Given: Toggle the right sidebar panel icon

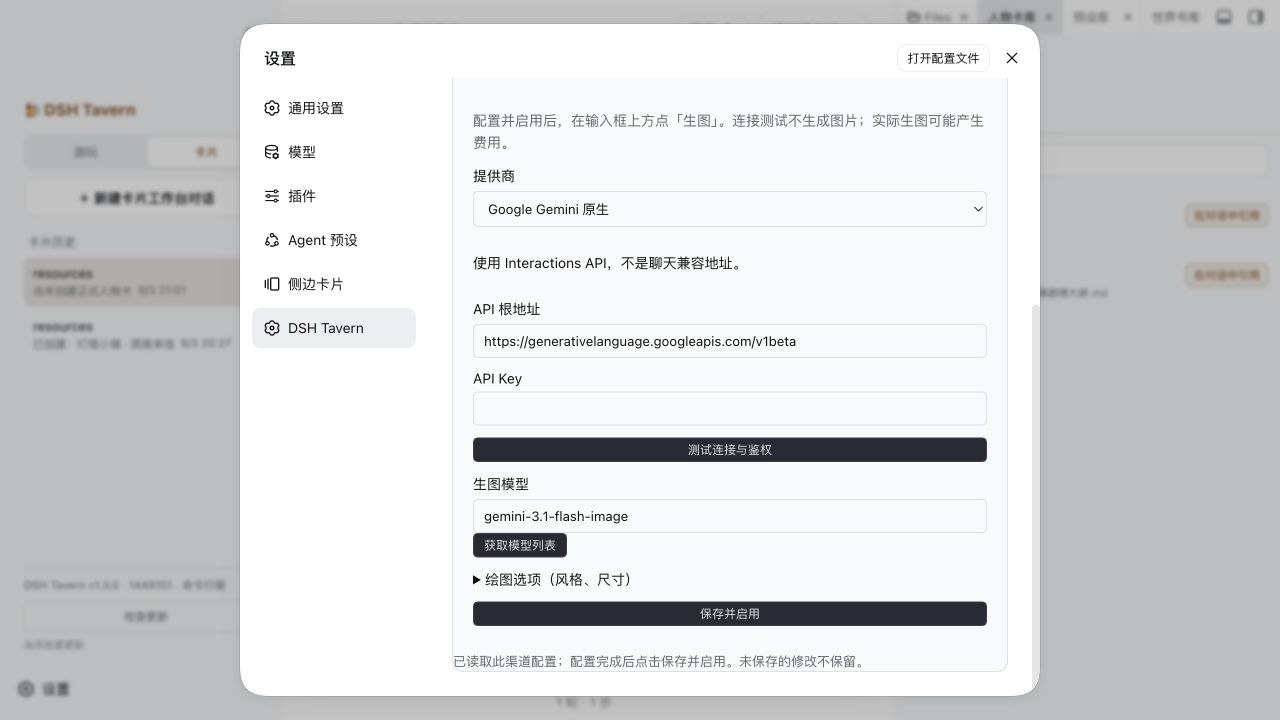Looking at the screenshot, I should pos(1256,17).
